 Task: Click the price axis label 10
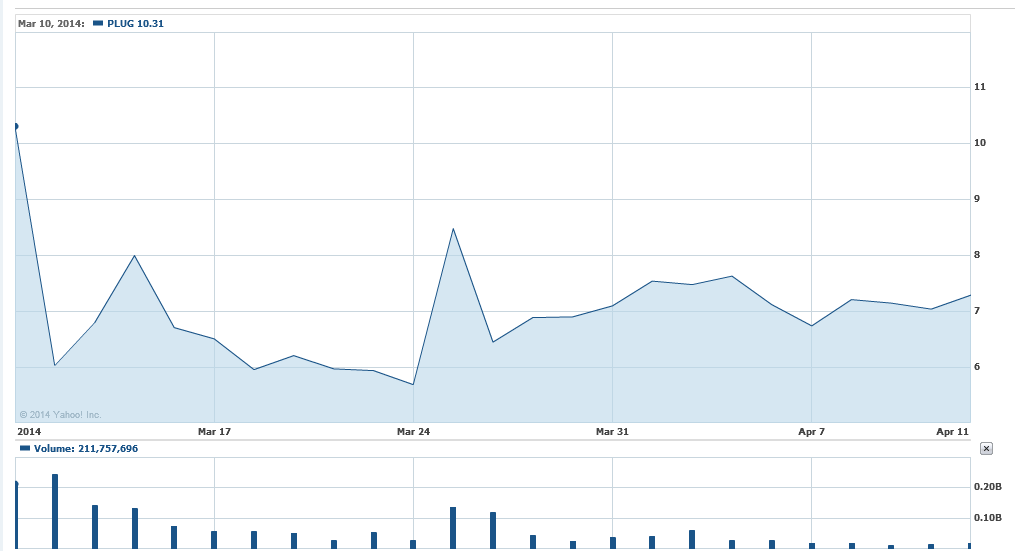(980, 143)
